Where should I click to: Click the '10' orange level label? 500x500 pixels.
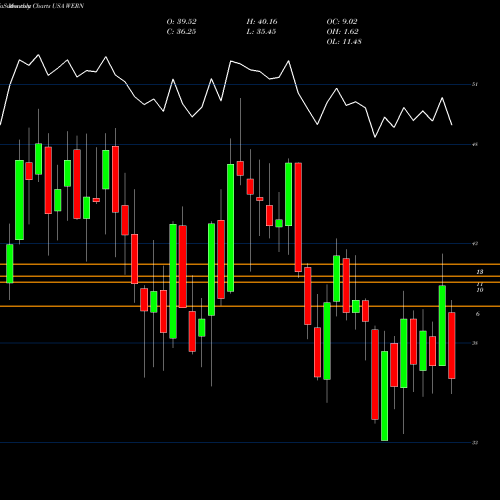pyautogui.click(x=480, y=290)
